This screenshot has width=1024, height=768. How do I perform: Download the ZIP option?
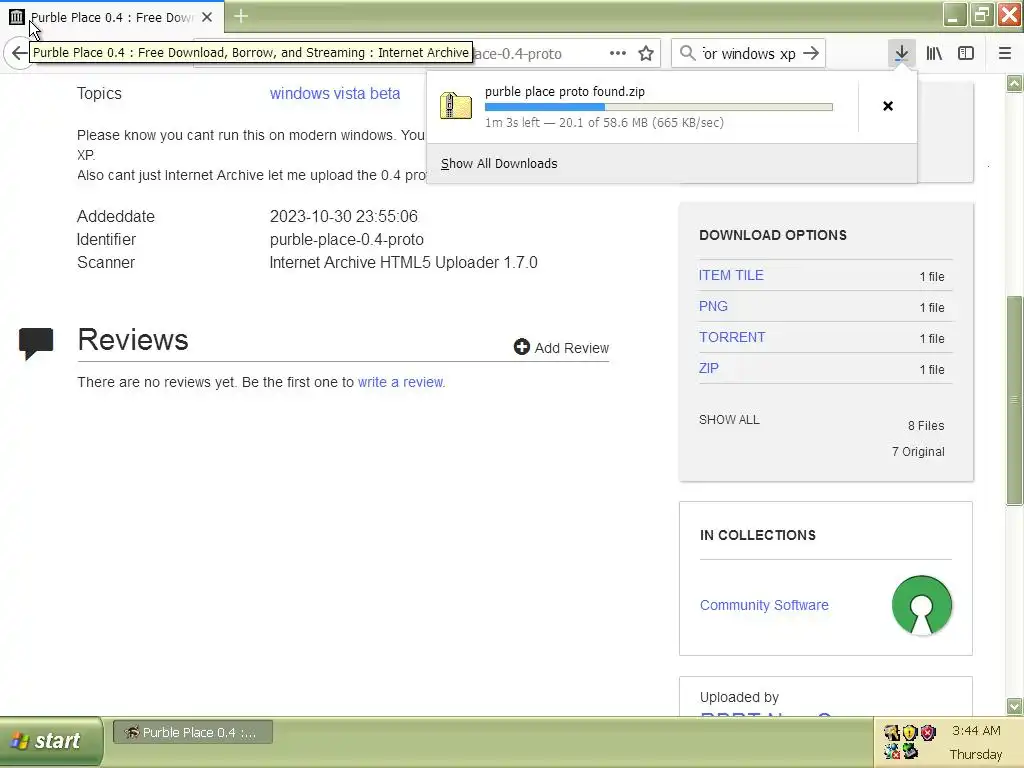[x=709, y=368]
